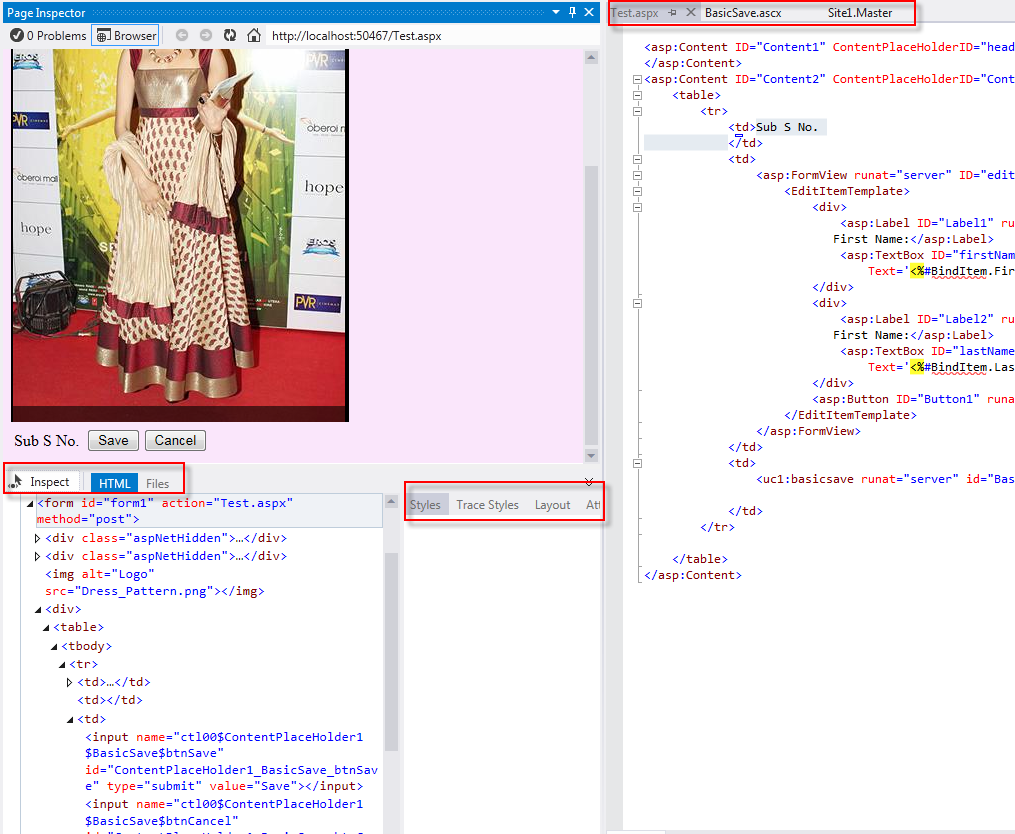Collapse the asp:FormView code region

coord(637,175)
